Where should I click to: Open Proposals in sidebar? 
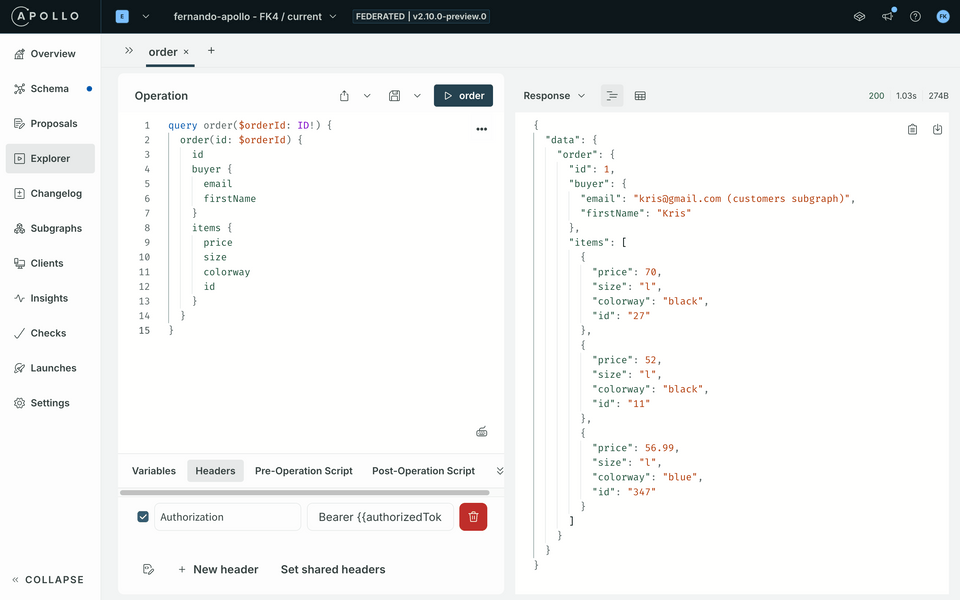click(50, 124)
